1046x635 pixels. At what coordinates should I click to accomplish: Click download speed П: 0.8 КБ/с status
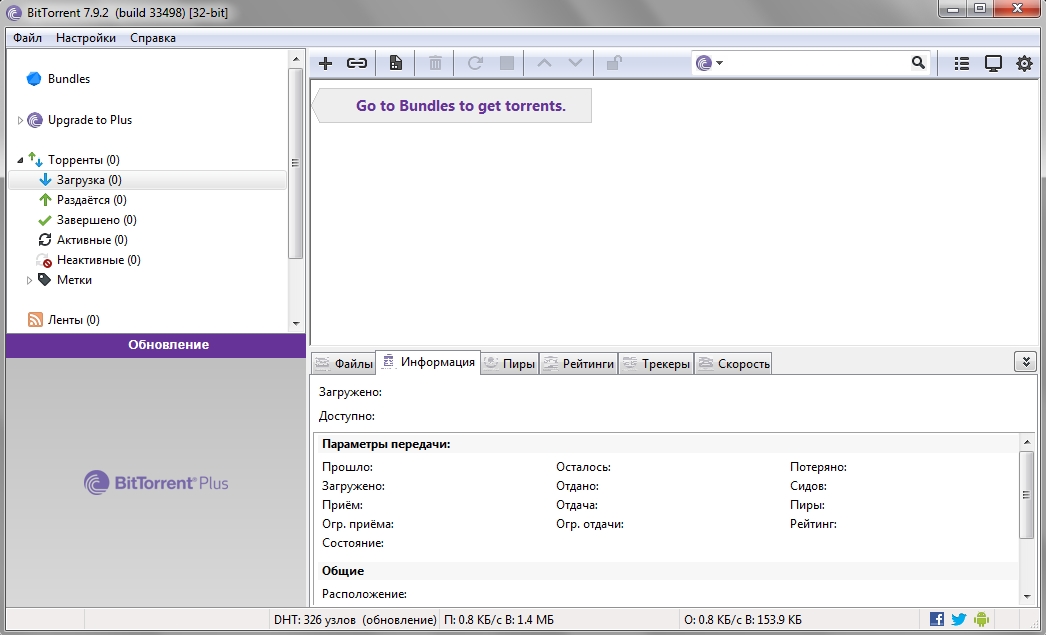point(499,620)
